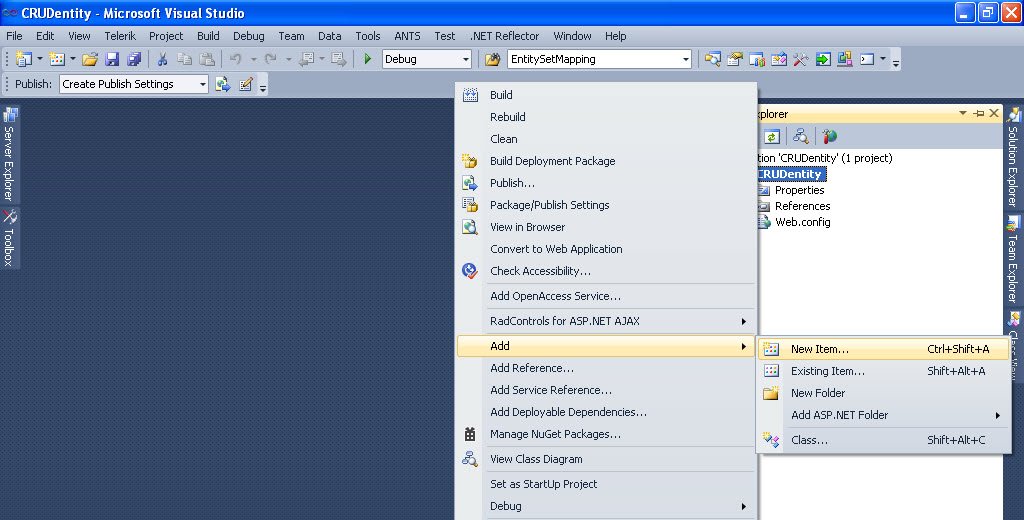Click the green arrow Start Page icon
This screenshot has width=1024, height=520.
pyautogui.click(x=823, y=59)
